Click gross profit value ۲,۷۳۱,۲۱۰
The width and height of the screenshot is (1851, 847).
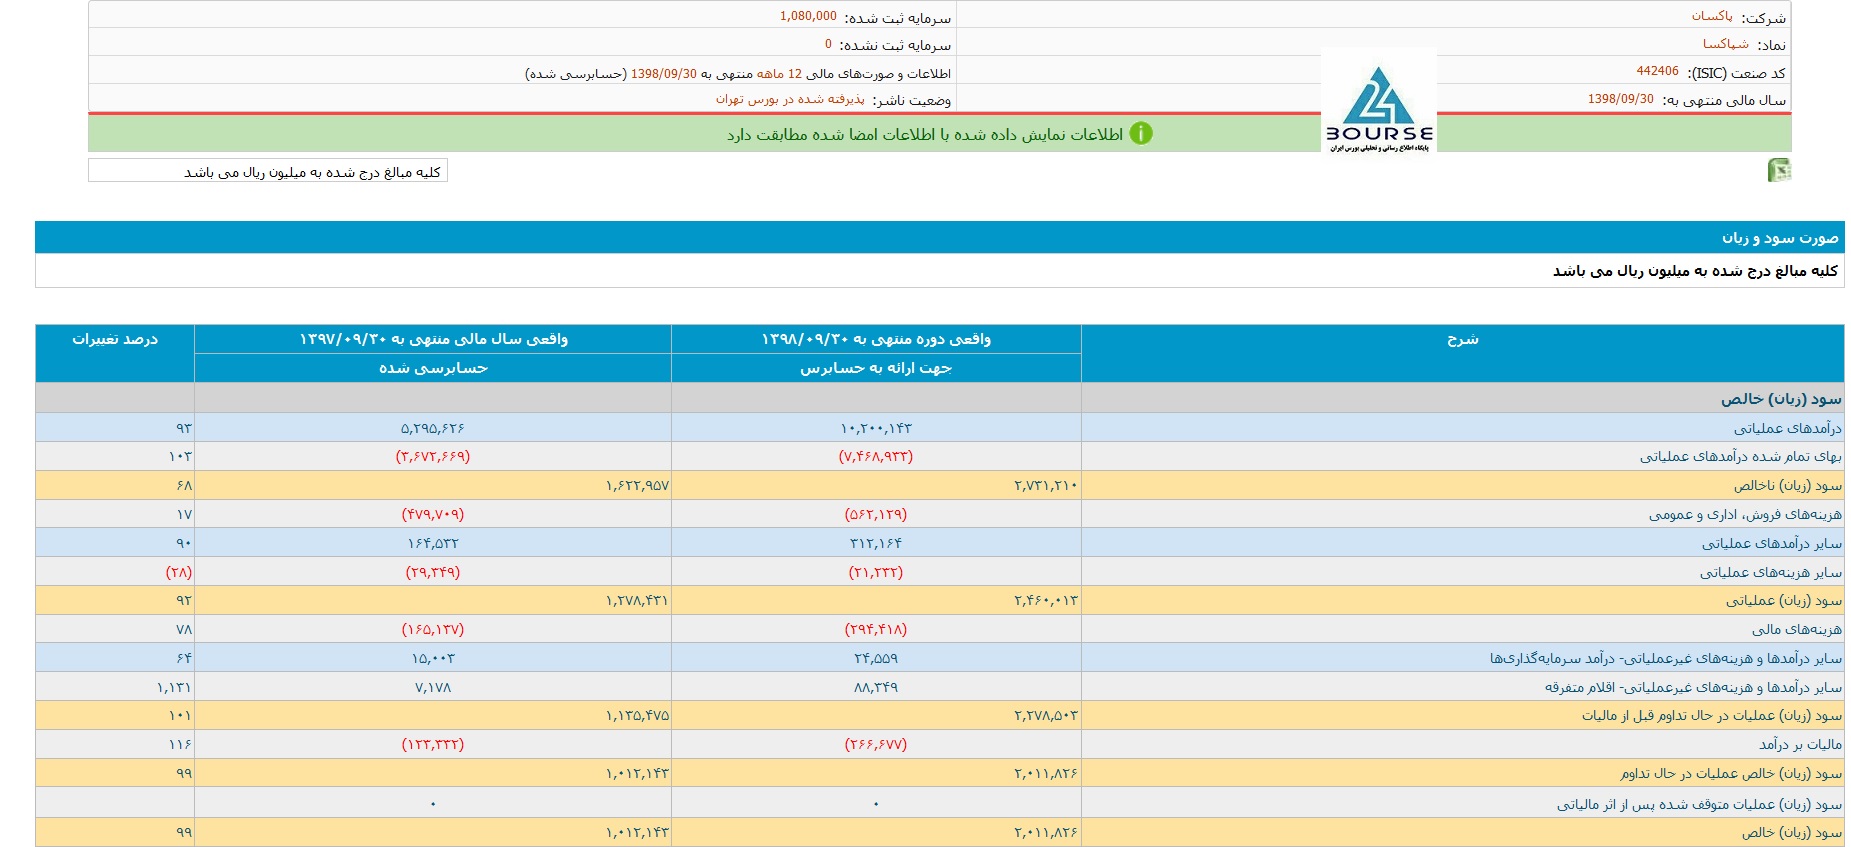(x=1046, y=486)
